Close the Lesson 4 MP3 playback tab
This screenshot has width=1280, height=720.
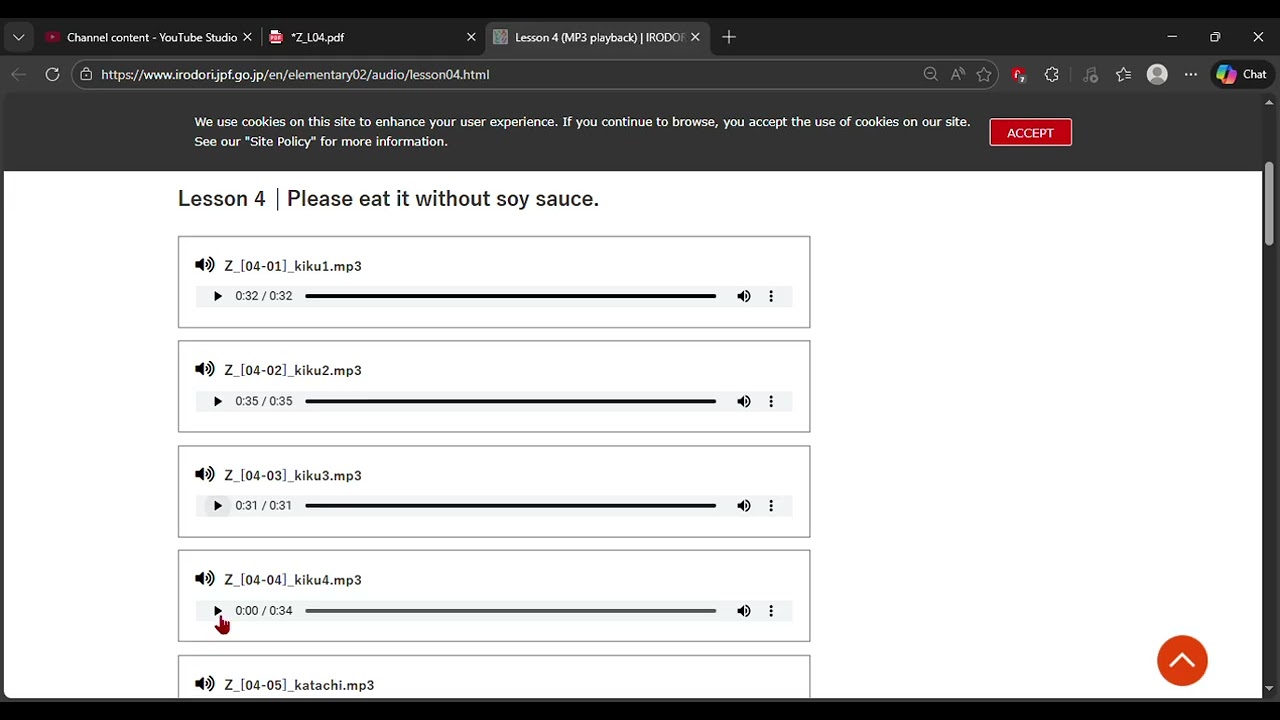695,37
